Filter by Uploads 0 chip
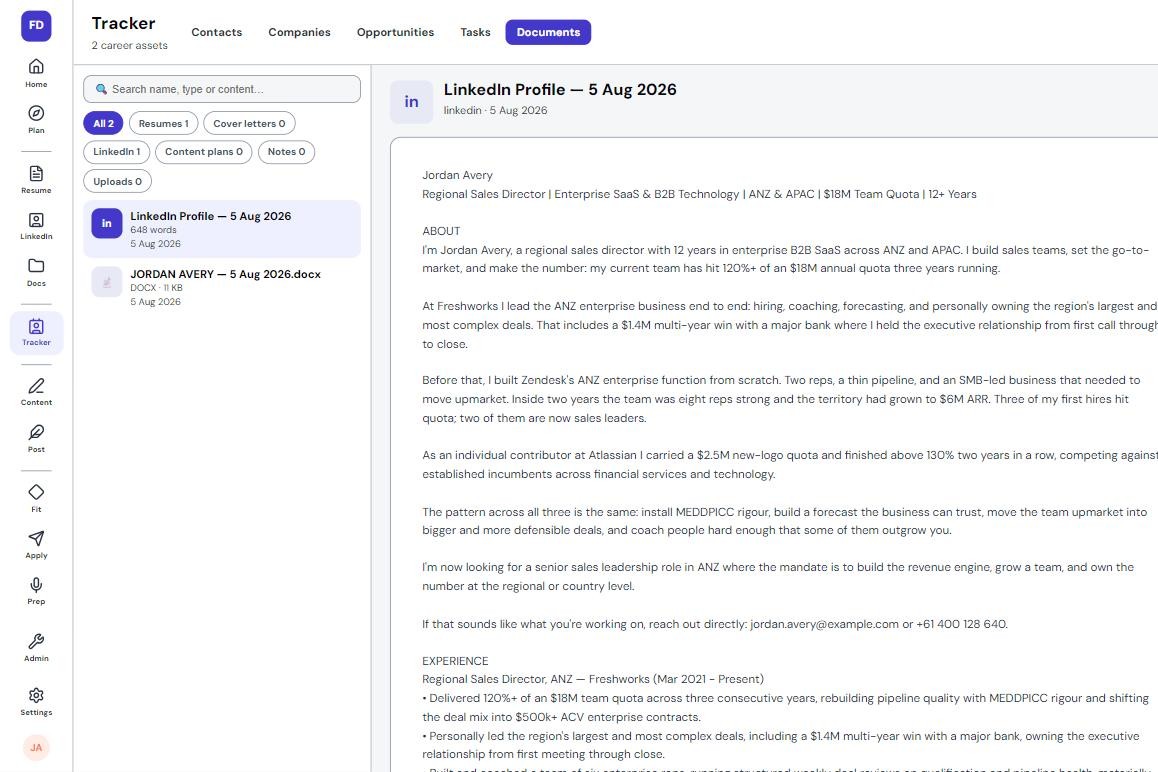 coord(117,182)
